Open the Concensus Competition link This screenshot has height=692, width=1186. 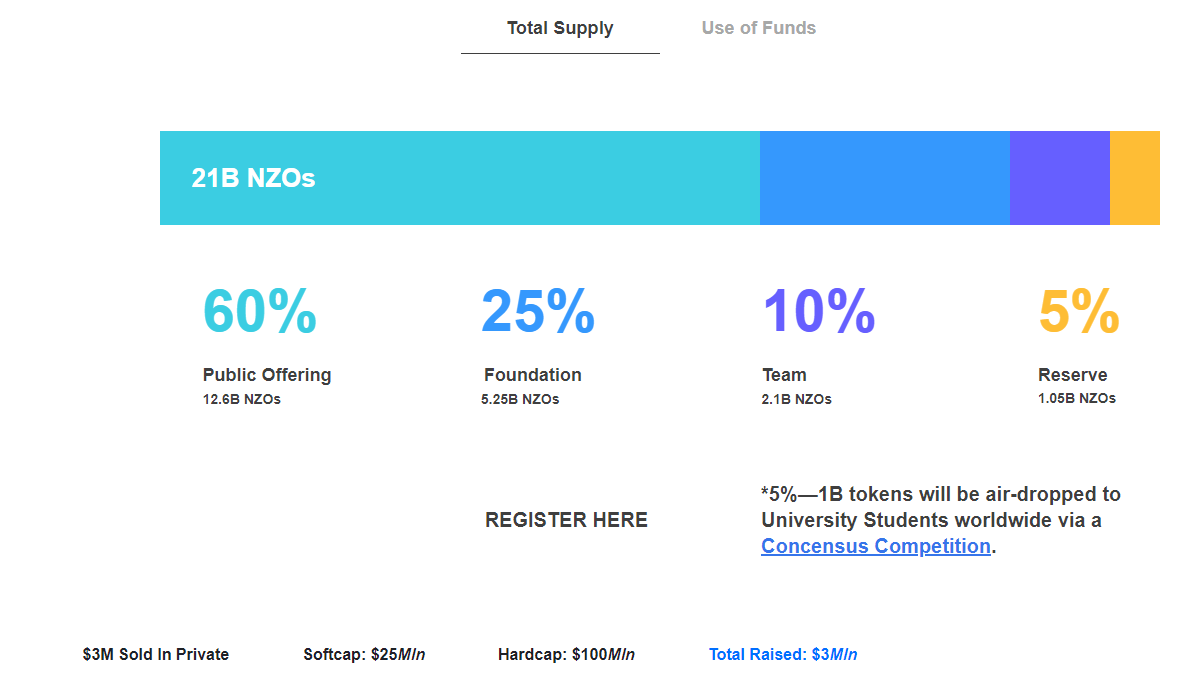pos(875,546)
